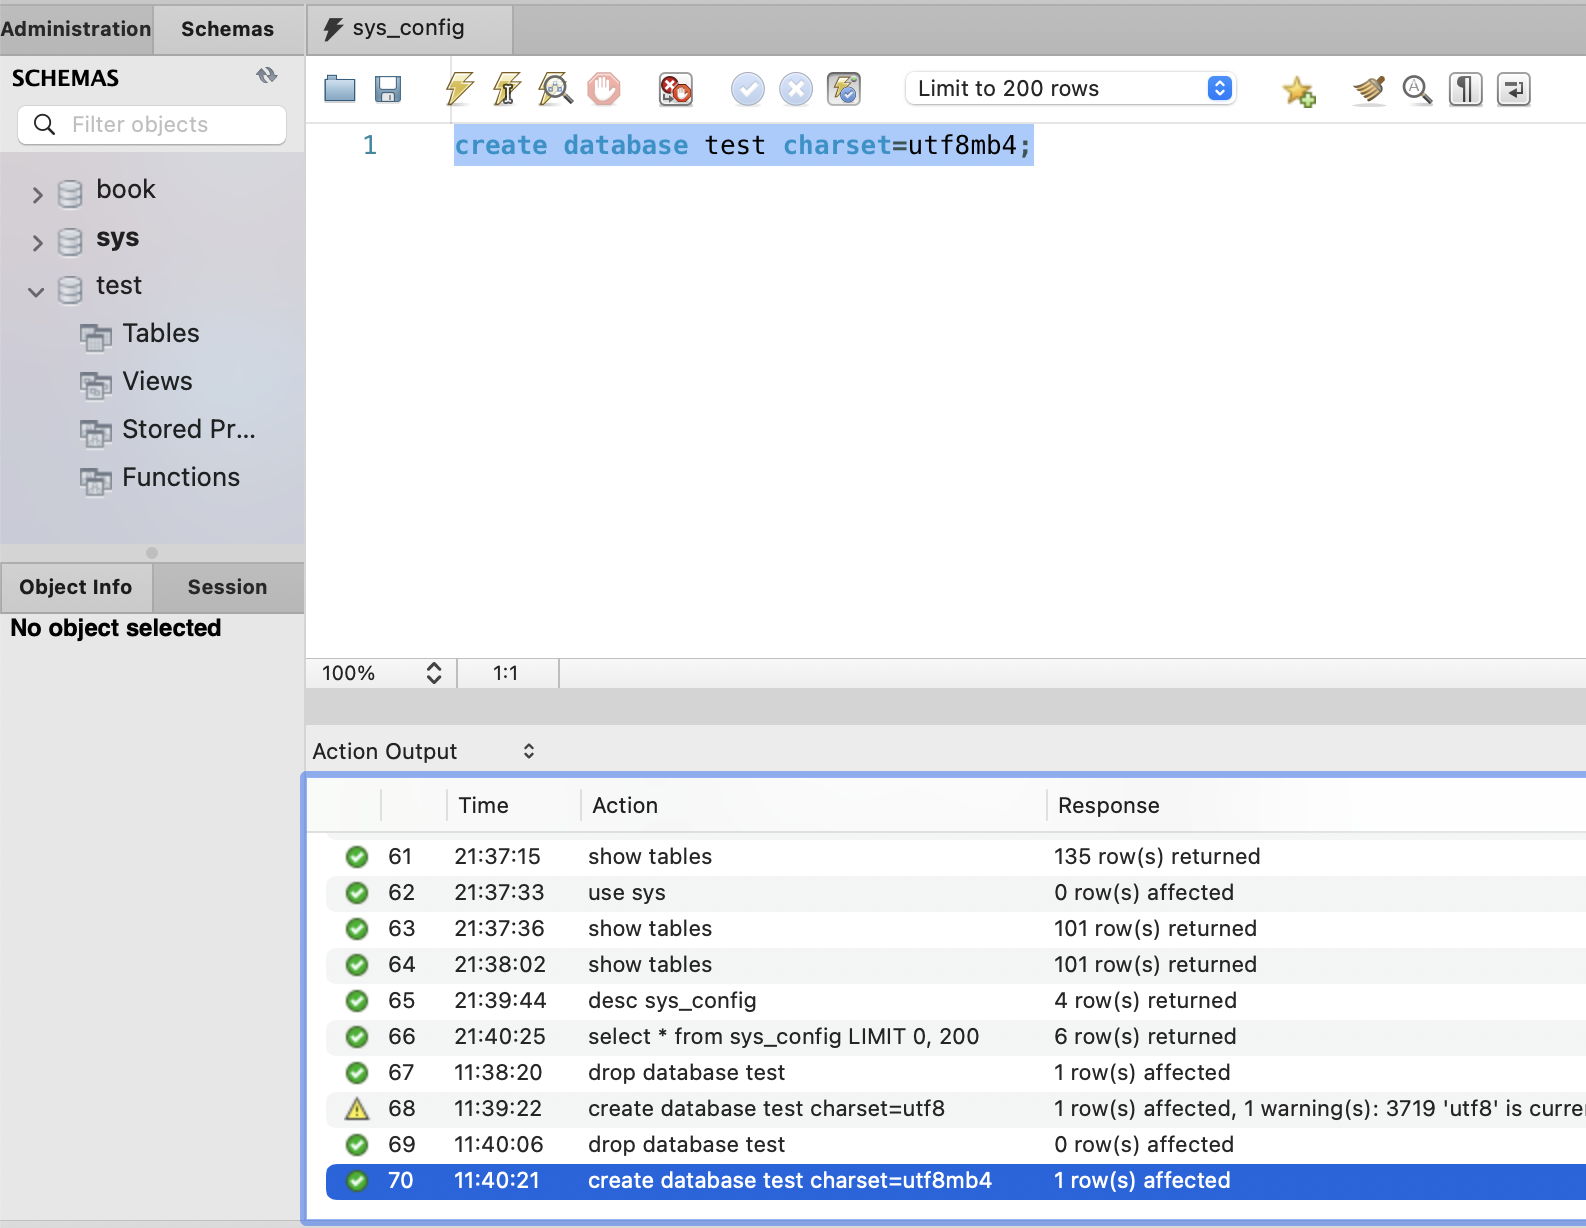Add snippet with star icon
1586x1228 pixels.
tap(1299, 91)
